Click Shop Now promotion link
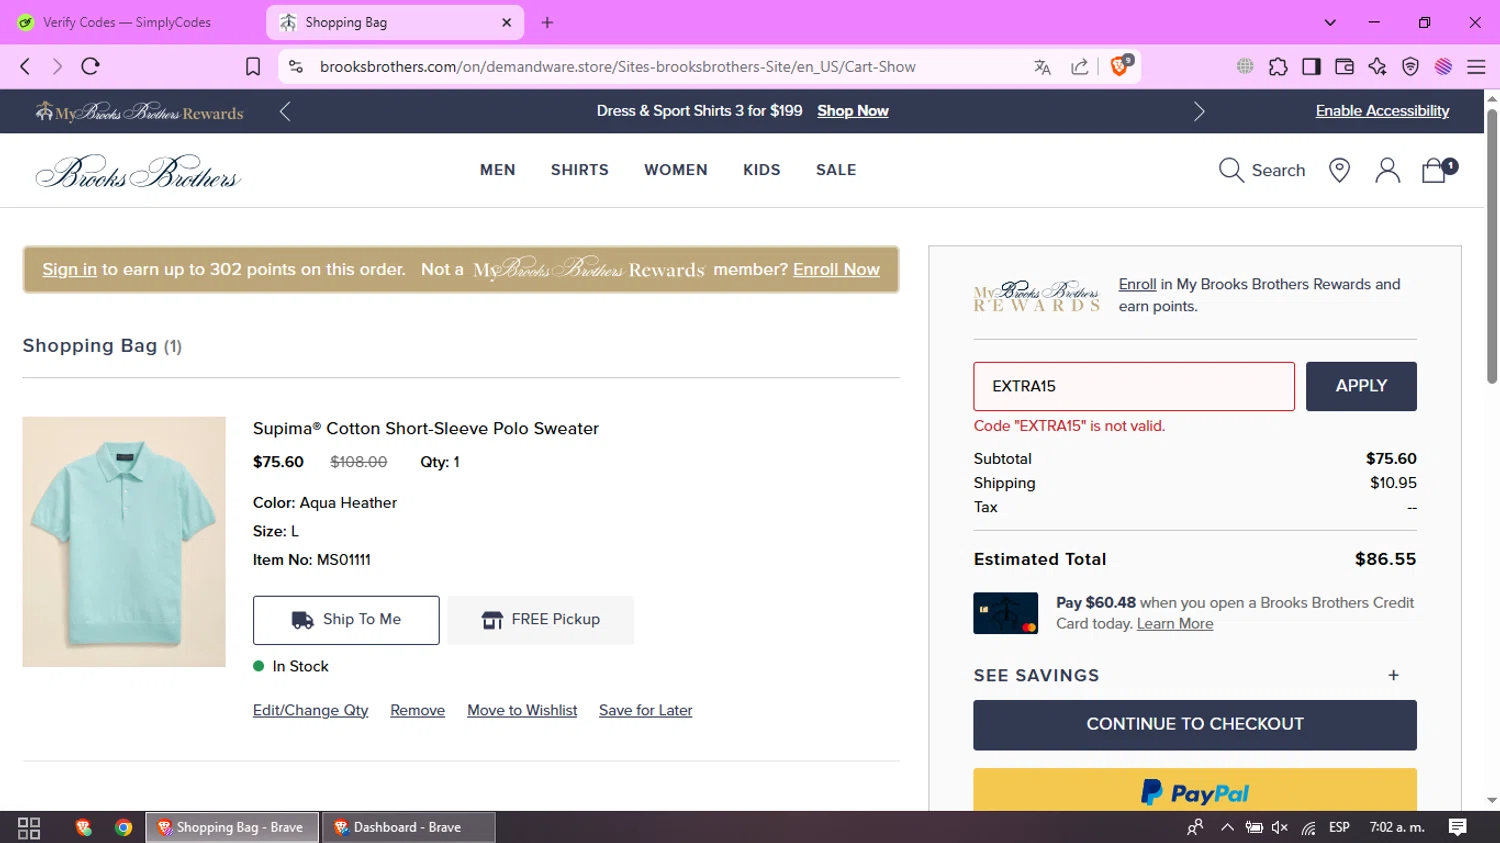1500x843 pixels. (853, 111)
